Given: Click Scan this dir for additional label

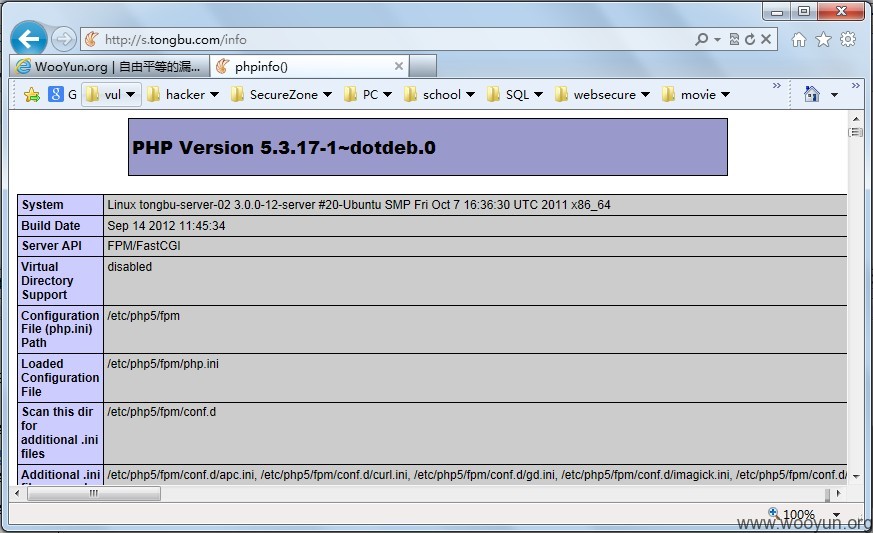Looking at the screenshot, I should point(60,433).
